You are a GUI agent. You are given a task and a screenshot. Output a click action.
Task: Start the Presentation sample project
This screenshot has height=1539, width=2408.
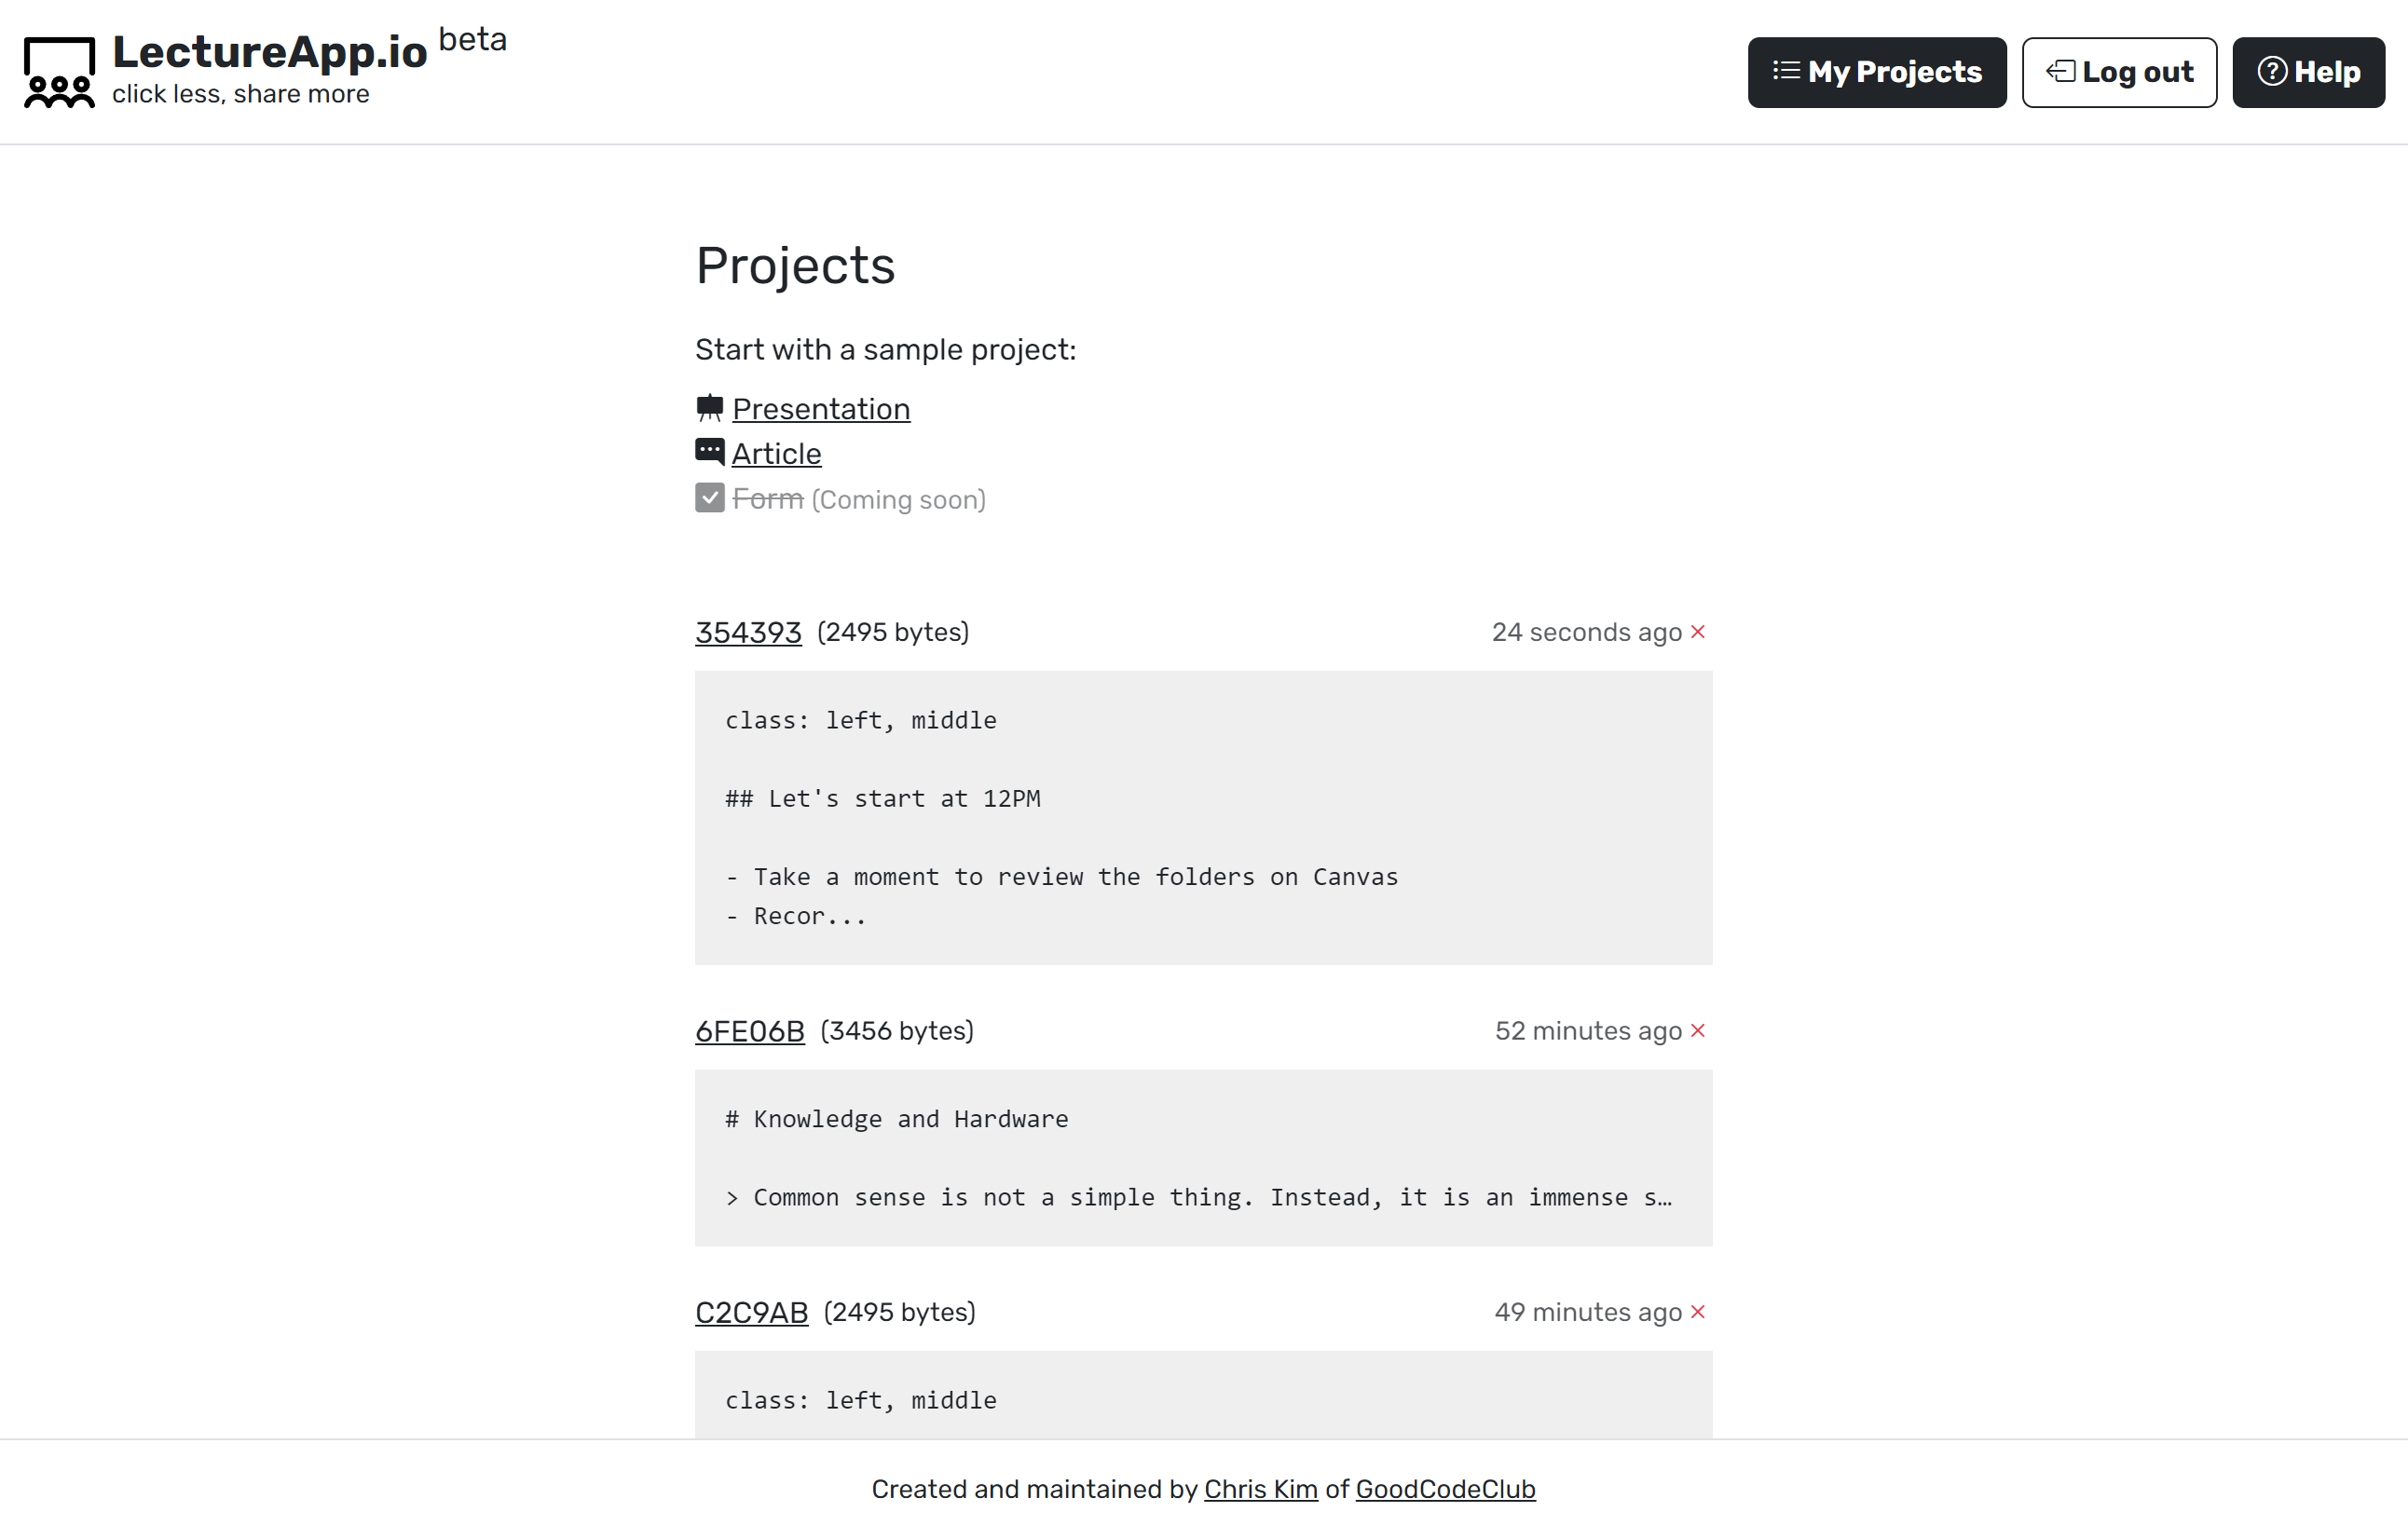(821, 408)
